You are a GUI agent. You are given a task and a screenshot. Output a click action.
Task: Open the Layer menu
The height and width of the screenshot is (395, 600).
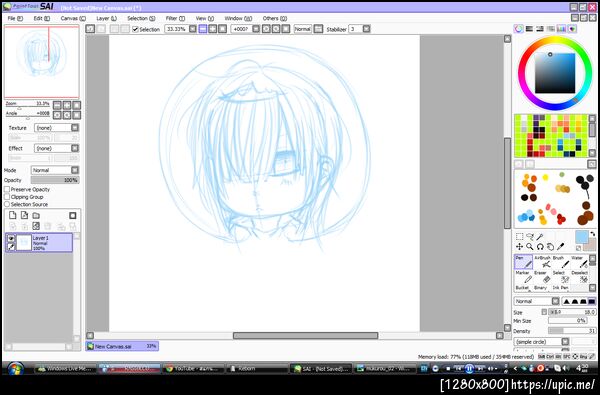tap(106, 18)
